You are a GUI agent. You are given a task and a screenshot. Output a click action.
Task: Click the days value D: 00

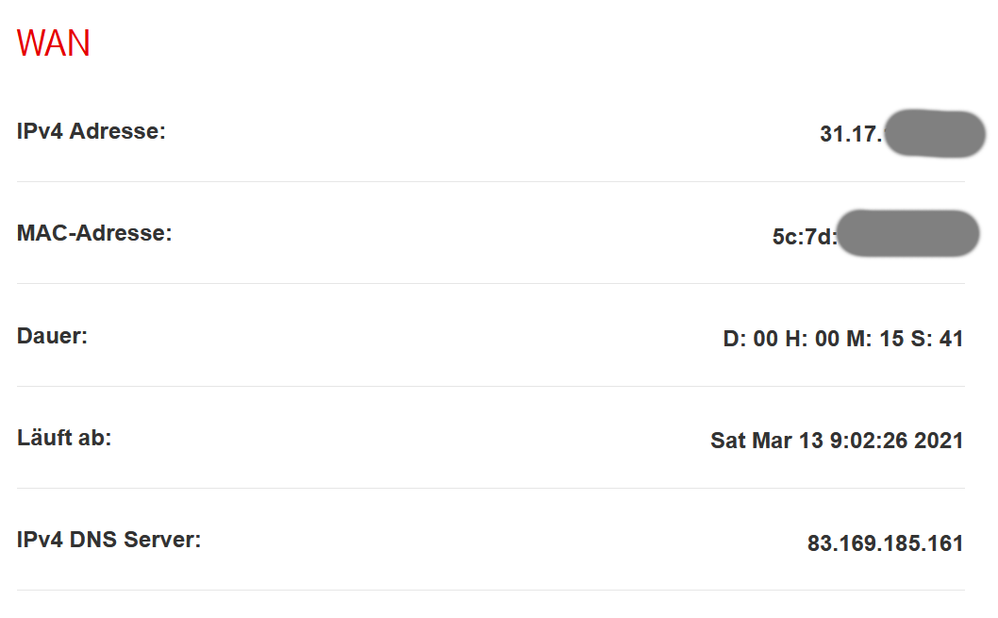pos(750,340)
